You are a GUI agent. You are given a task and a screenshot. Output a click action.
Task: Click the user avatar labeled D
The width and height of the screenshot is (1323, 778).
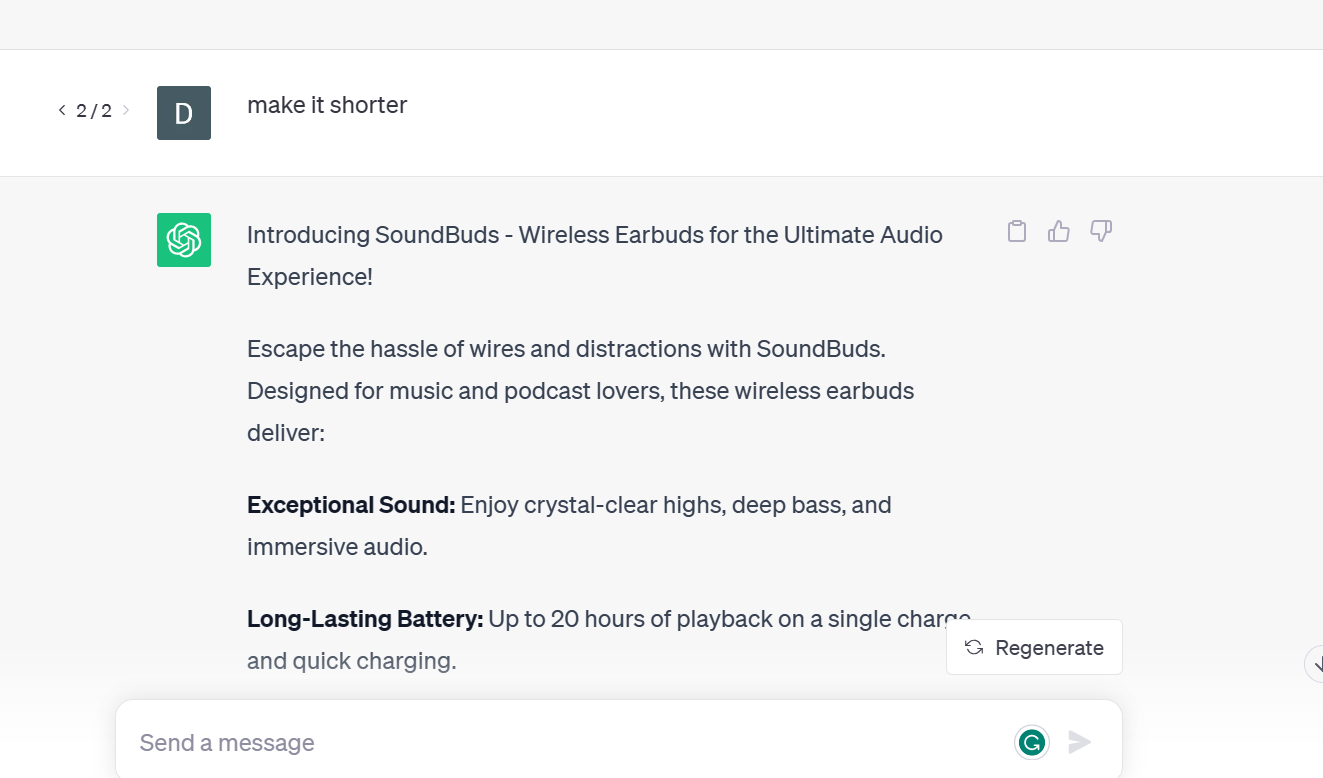click(x=184, y=113)
